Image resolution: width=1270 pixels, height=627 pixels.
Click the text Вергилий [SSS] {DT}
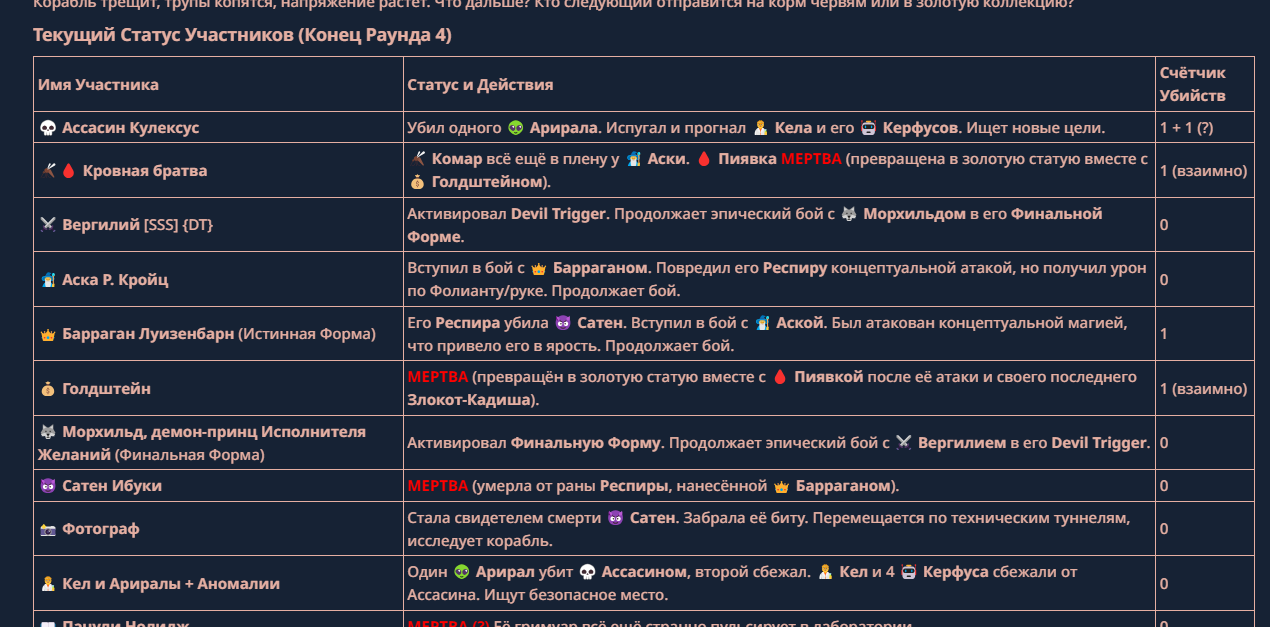[138, 225]
